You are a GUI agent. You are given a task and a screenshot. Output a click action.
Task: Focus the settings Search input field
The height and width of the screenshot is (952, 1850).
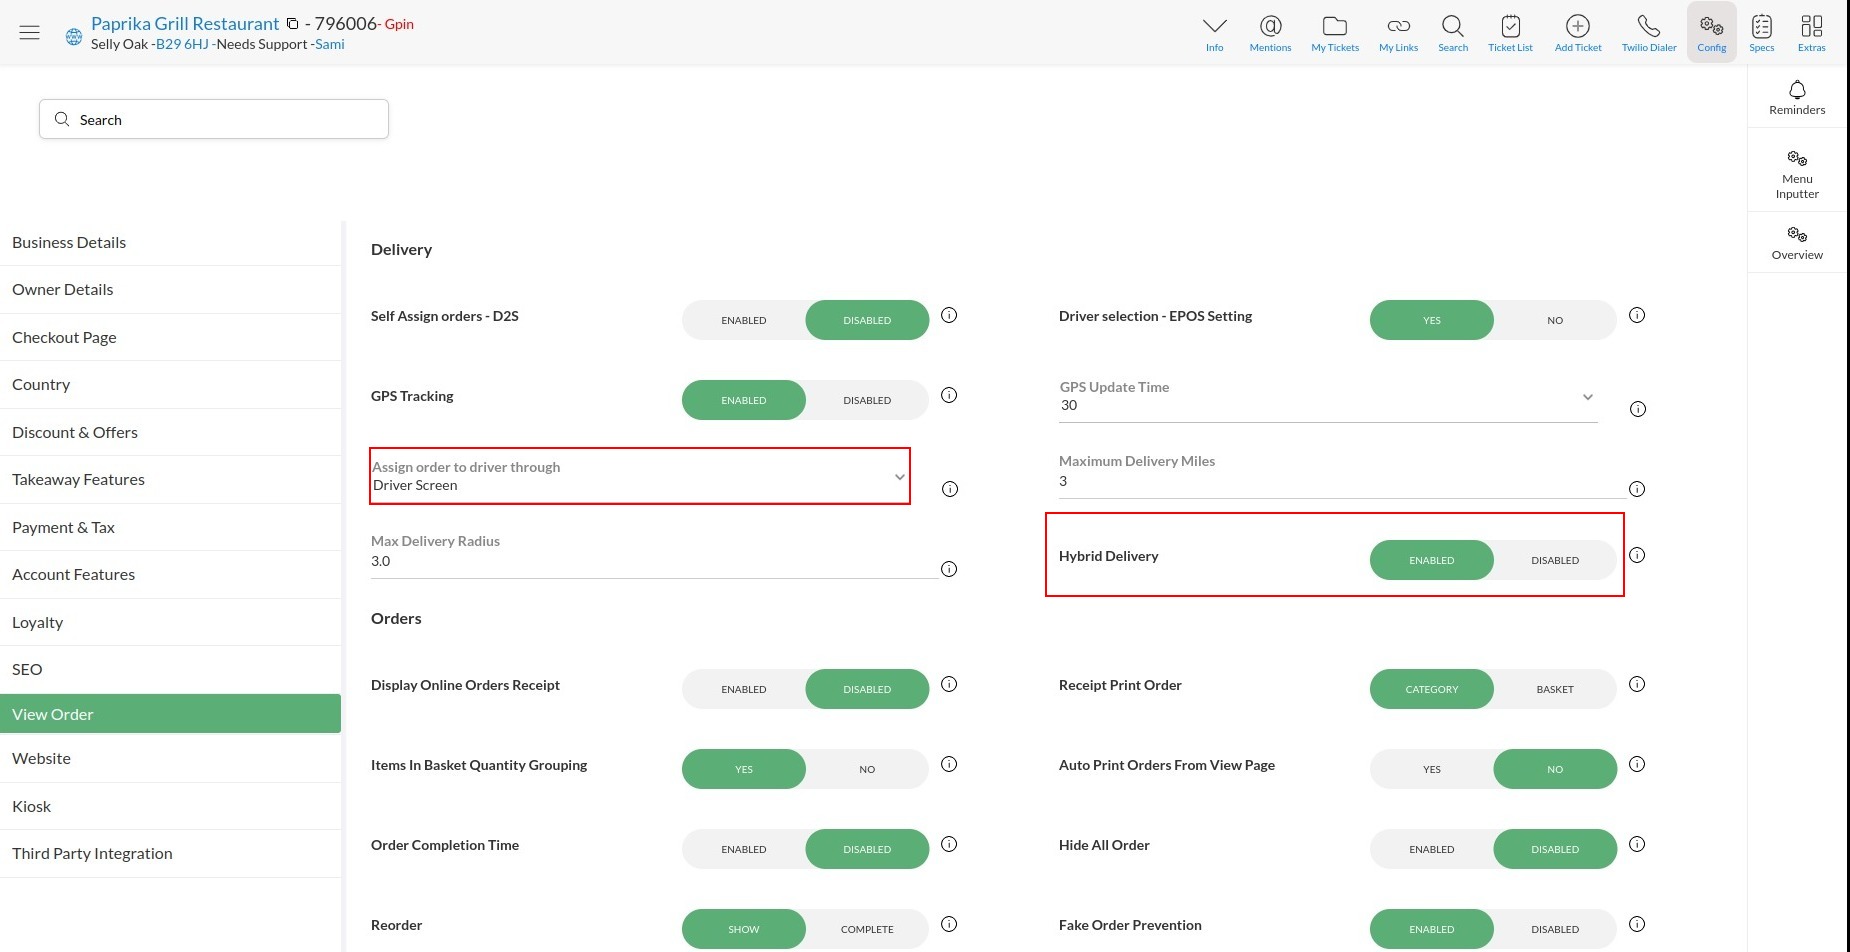click(214, 119)
